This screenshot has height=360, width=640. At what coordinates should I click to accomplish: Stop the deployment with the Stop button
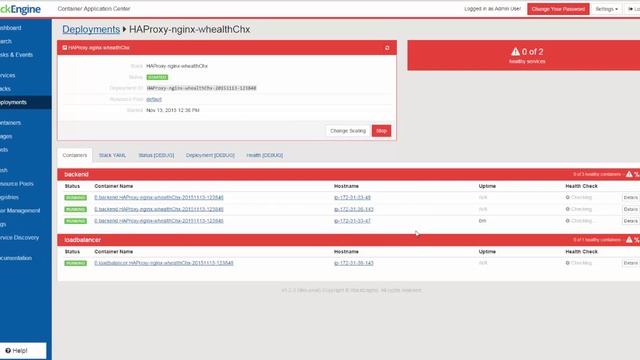[381, 131]
